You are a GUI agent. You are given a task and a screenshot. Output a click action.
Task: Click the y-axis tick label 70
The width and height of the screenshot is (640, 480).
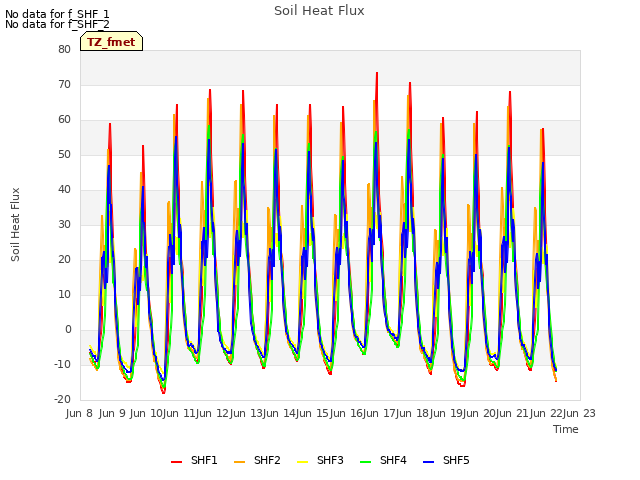64,84
